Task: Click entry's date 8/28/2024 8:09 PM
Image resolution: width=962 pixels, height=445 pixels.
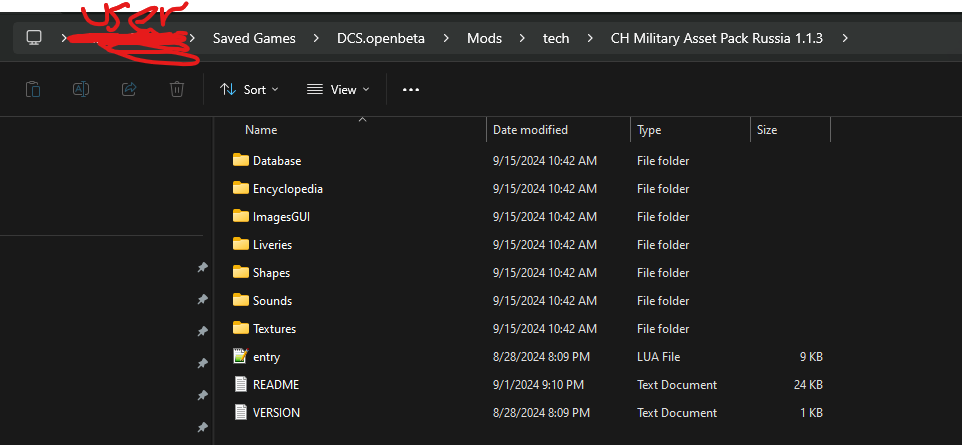Action: [541, 357]
